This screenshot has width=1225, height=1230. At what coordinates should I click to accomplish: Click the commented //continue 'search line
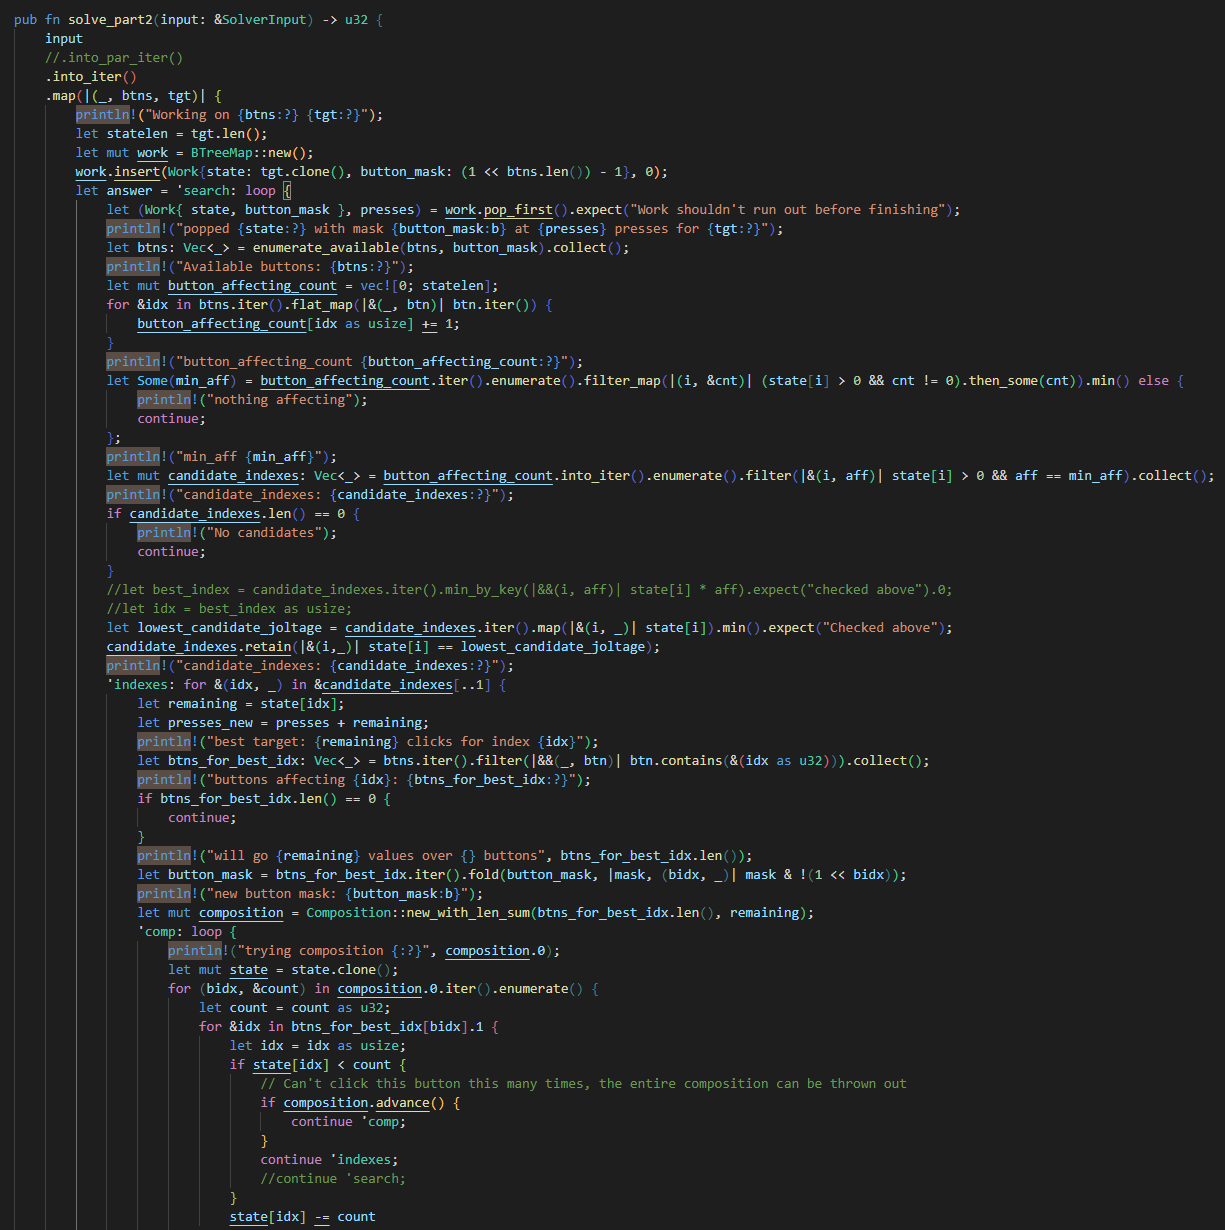click(333, 1178)
